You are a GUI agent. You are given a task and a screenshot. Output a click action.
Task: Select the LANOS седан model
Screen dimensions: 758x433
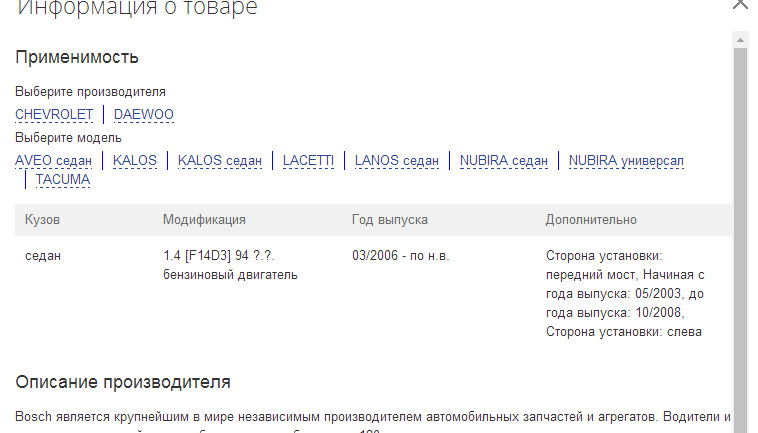tap(397, 161)
